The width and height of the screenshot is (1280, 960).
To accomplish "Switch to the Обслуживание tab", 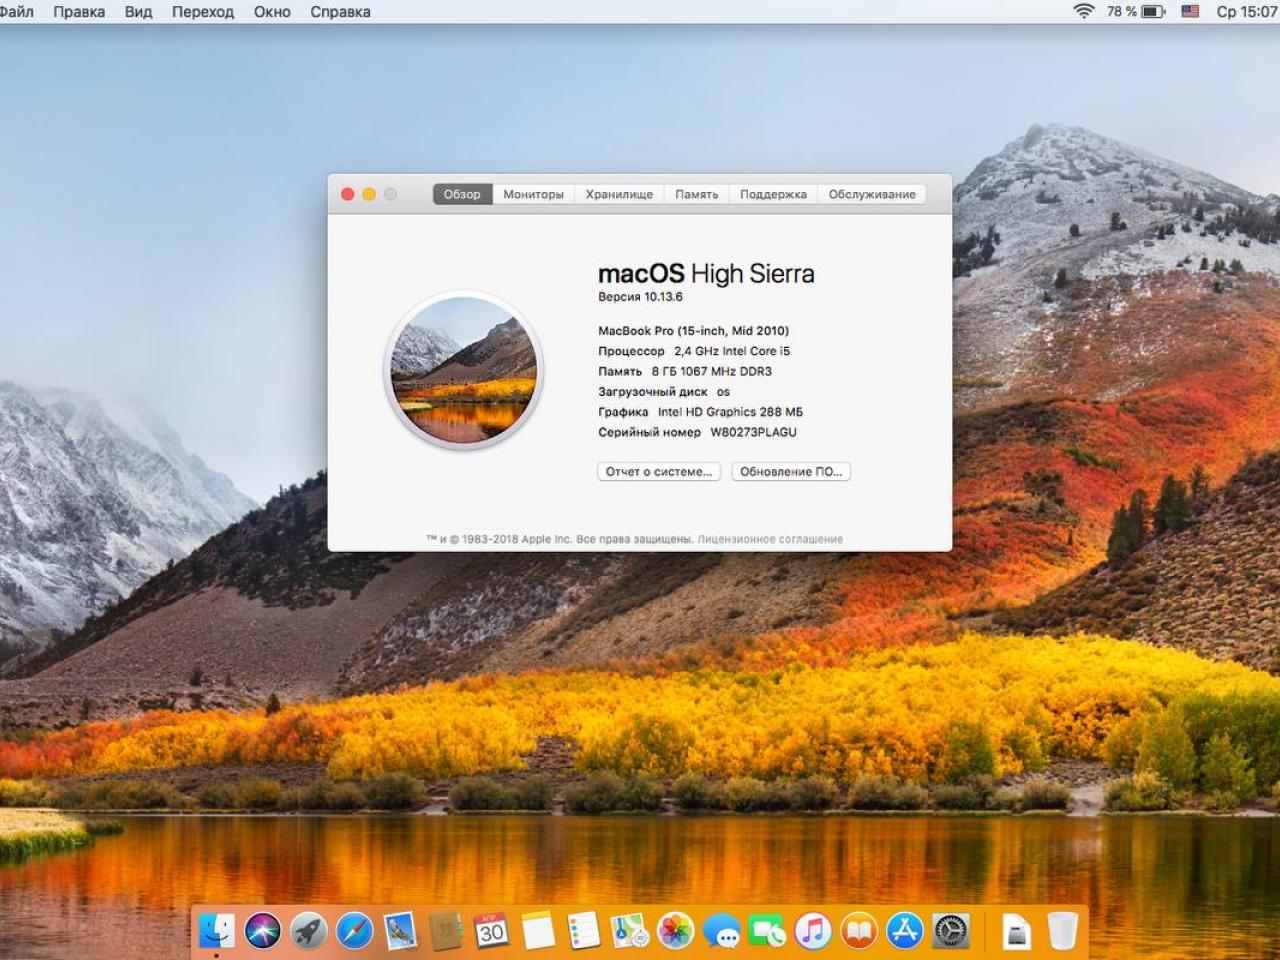I will pos(872,194).
